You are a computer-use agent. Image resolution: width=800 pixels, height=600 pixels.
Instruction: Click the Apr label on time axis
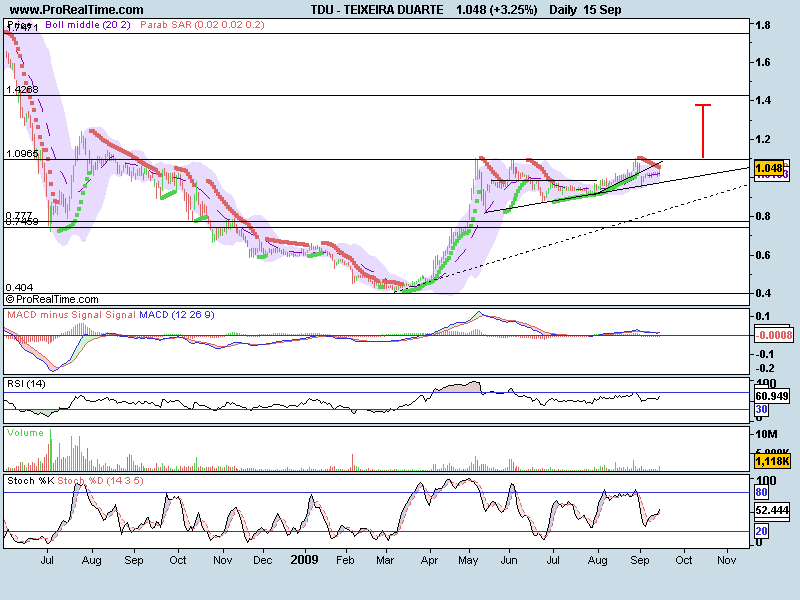coord(430,560)
